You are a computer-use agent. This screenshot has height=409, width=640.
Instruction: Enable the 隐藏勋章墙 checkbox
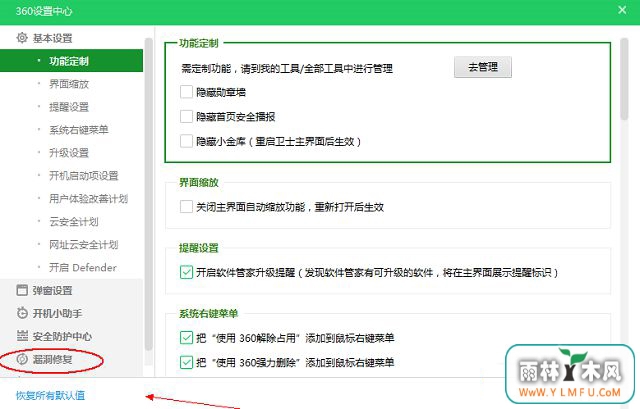click(186, 92)
